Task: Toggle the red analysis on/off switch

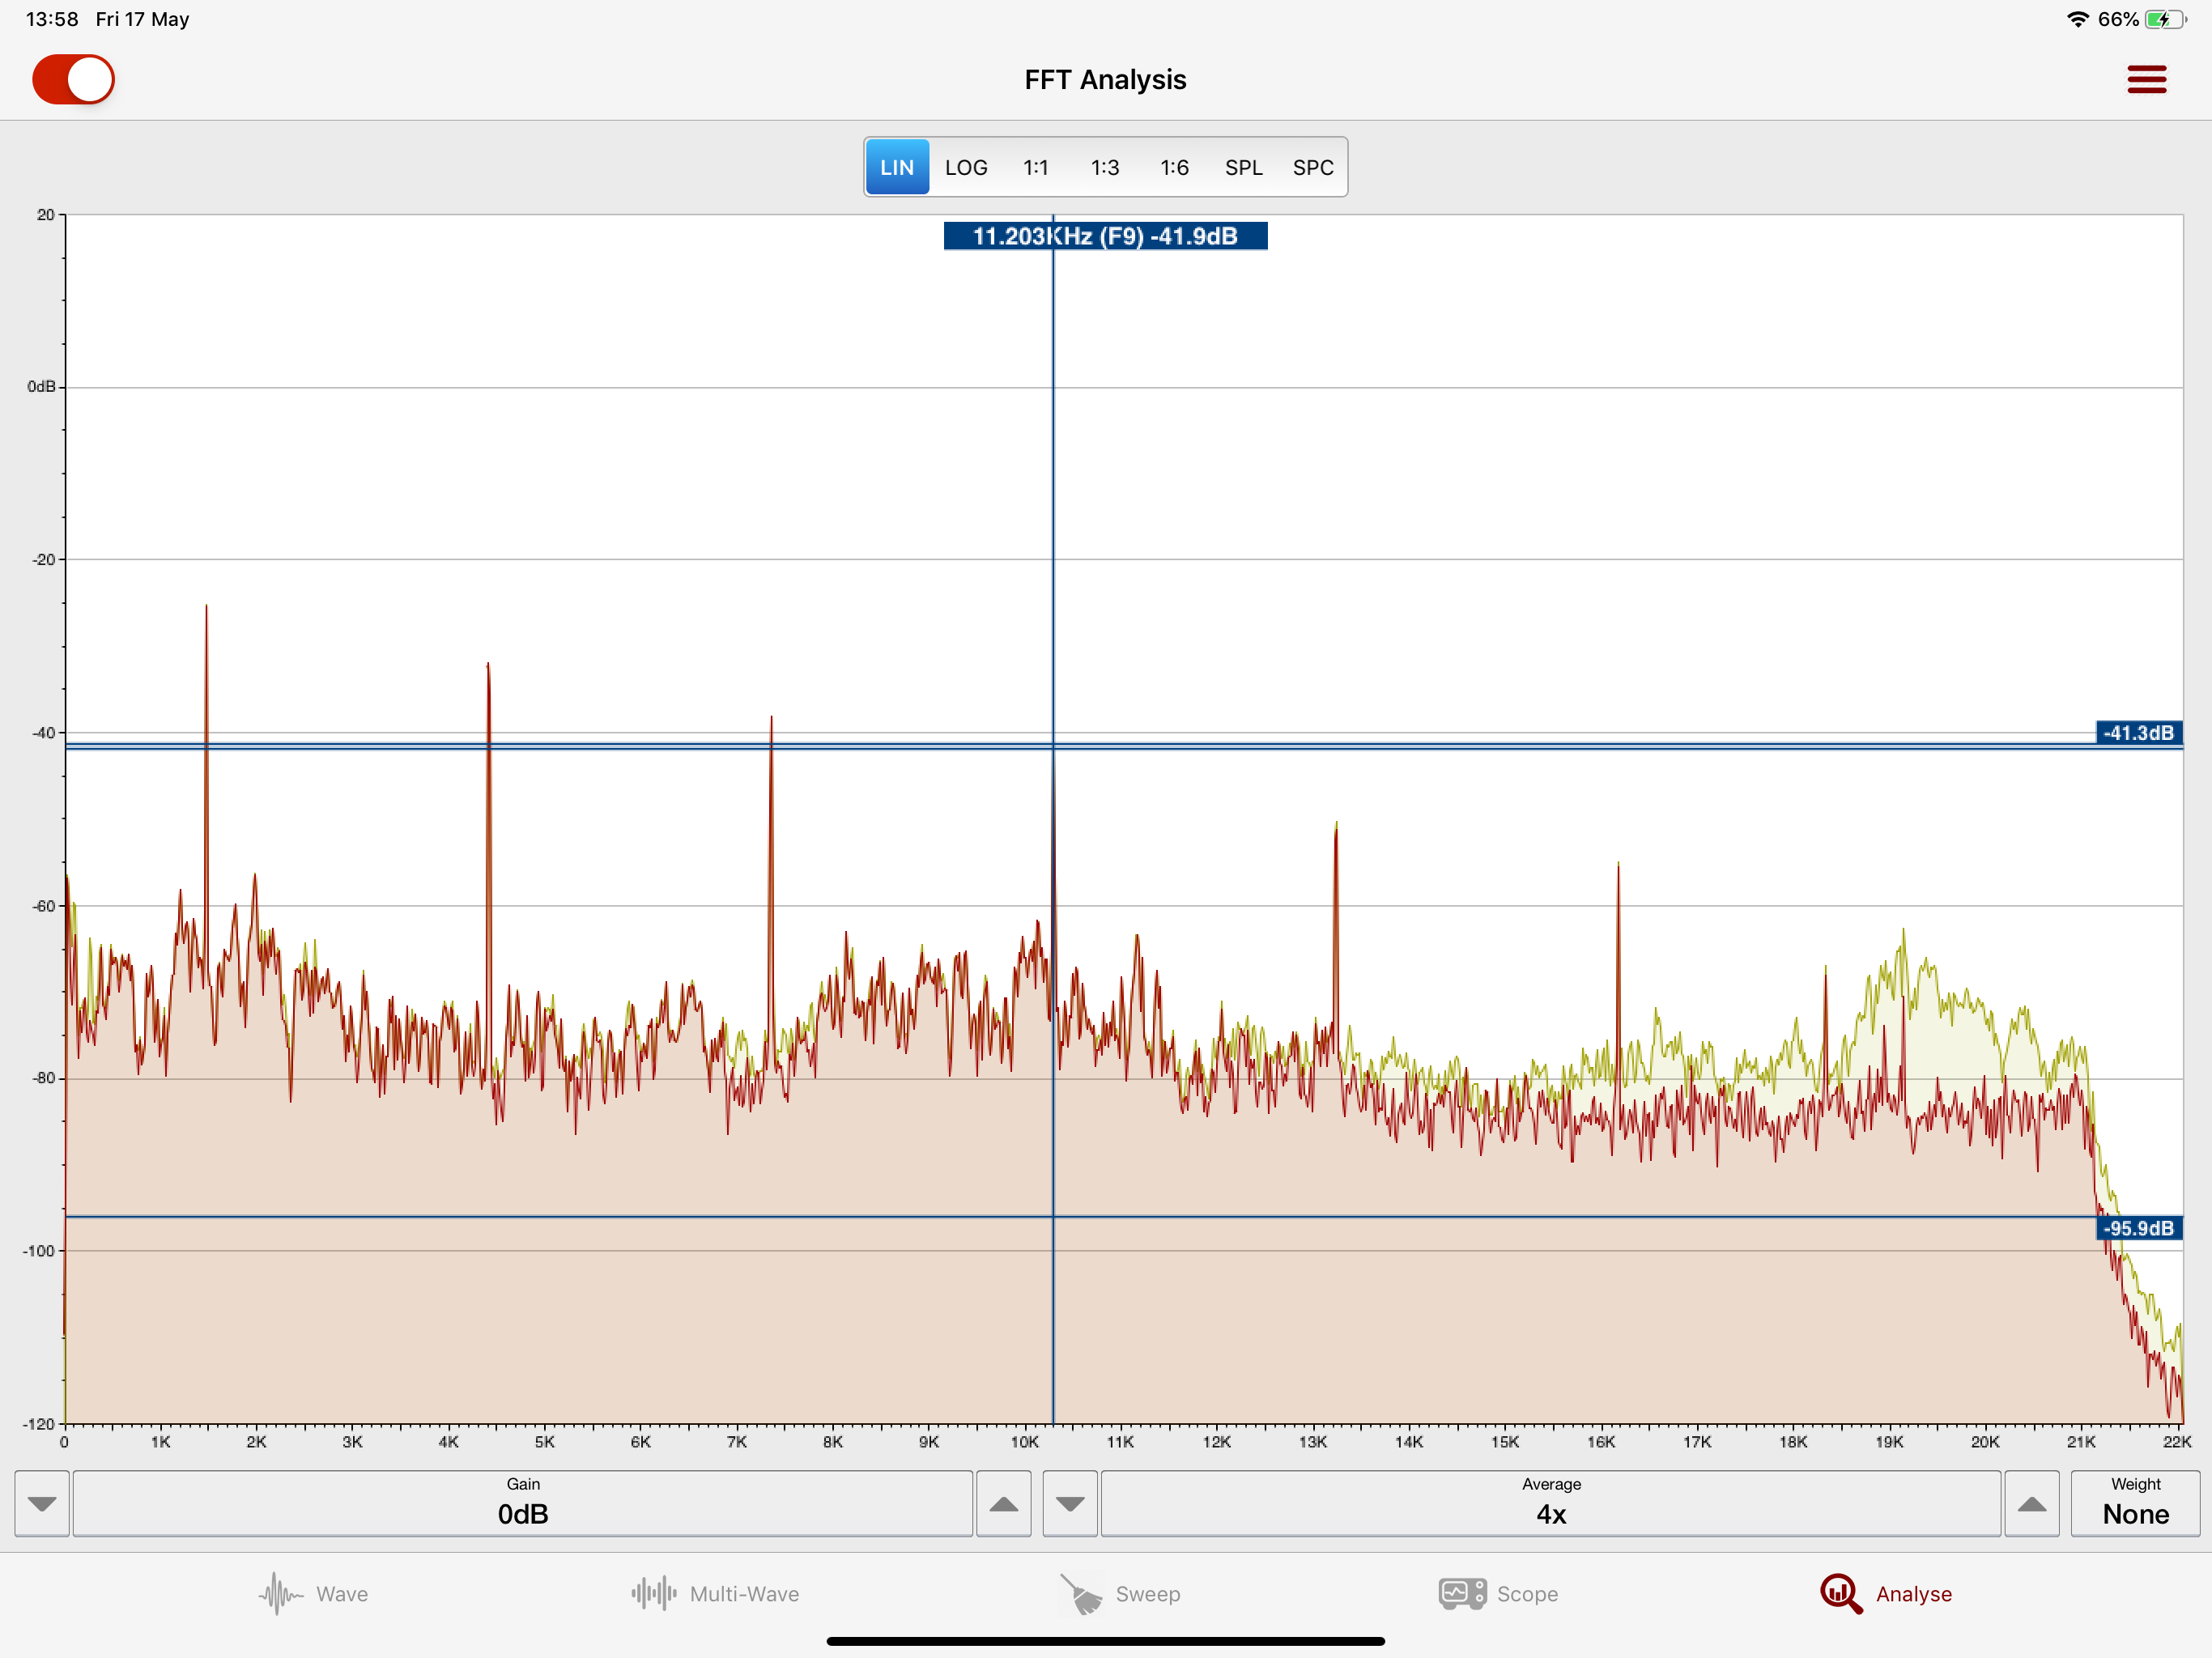Action: 73,80
